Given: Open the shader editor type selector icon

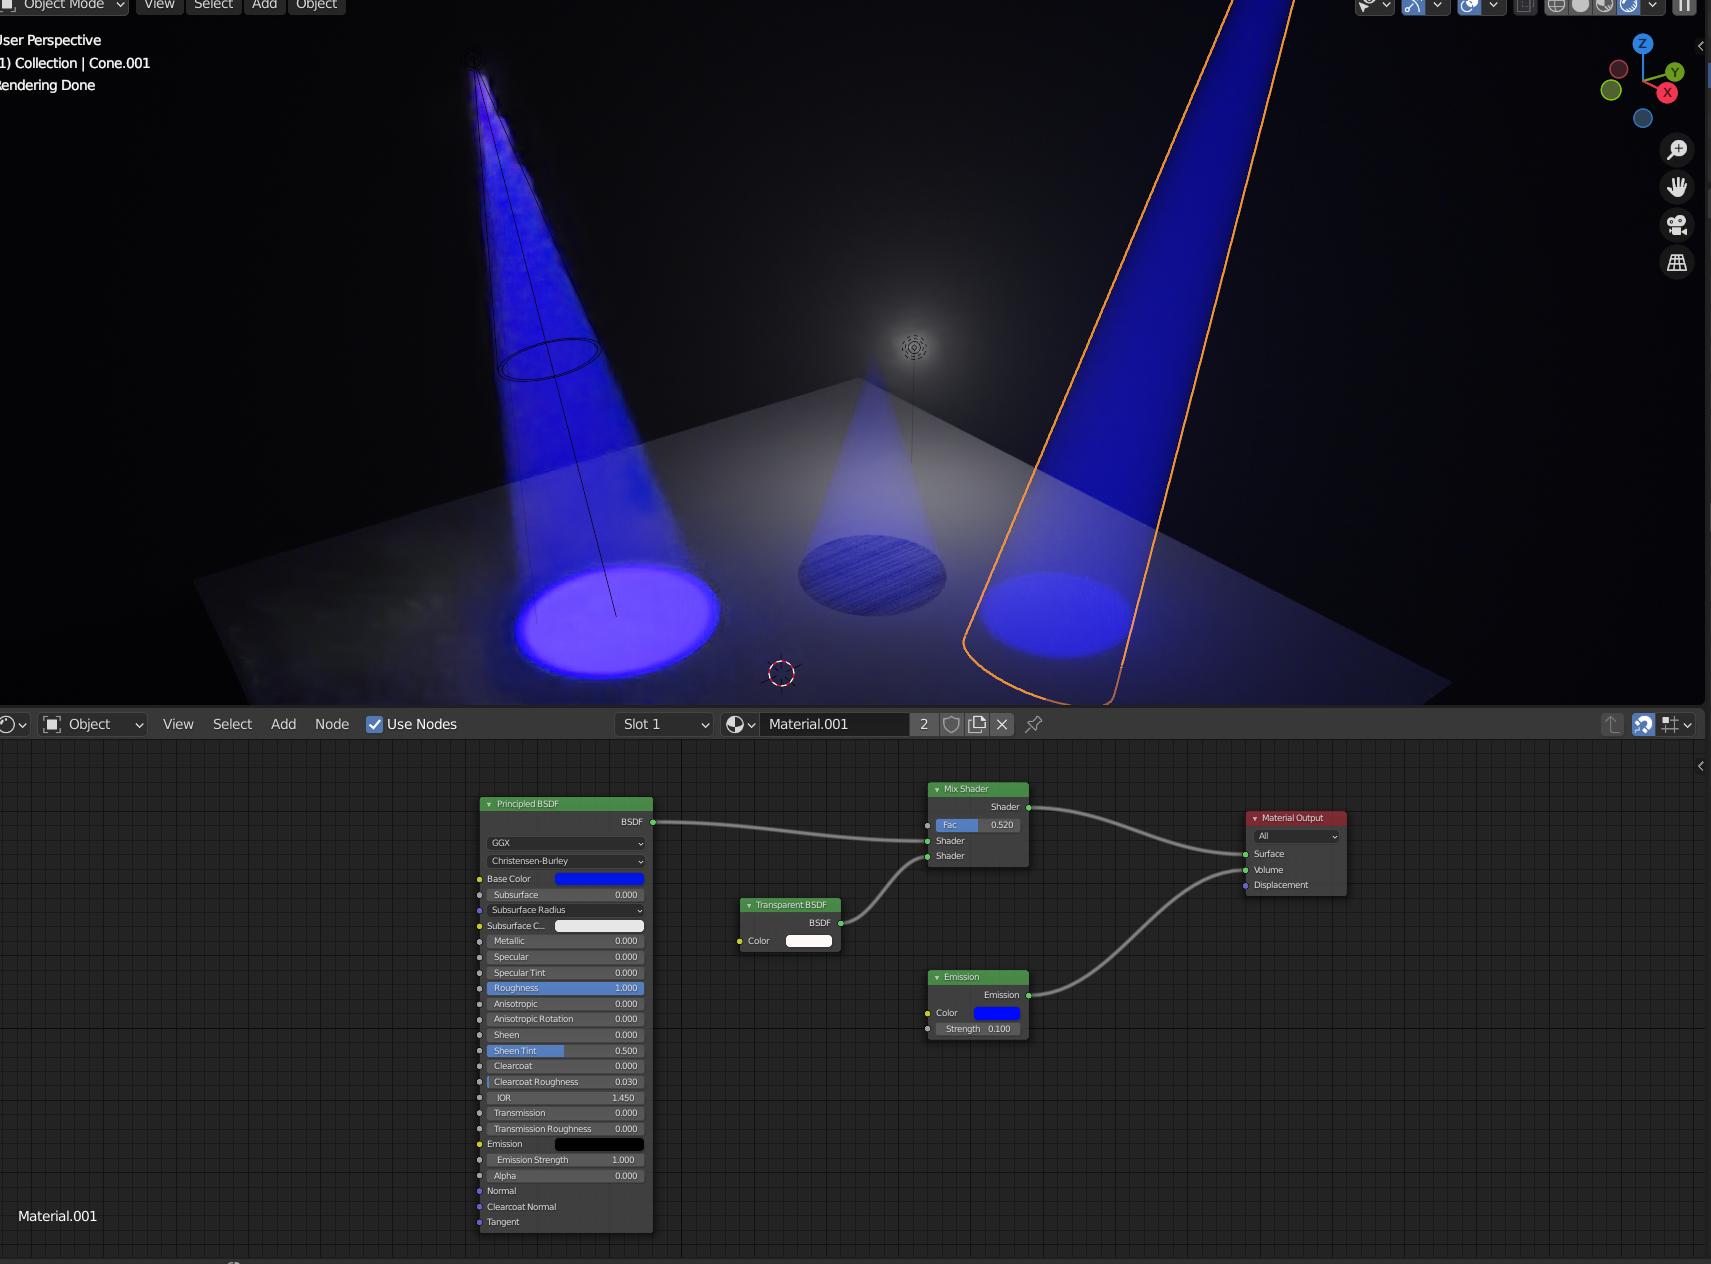Looking at the screenshot, I should [x=12, y=724].
